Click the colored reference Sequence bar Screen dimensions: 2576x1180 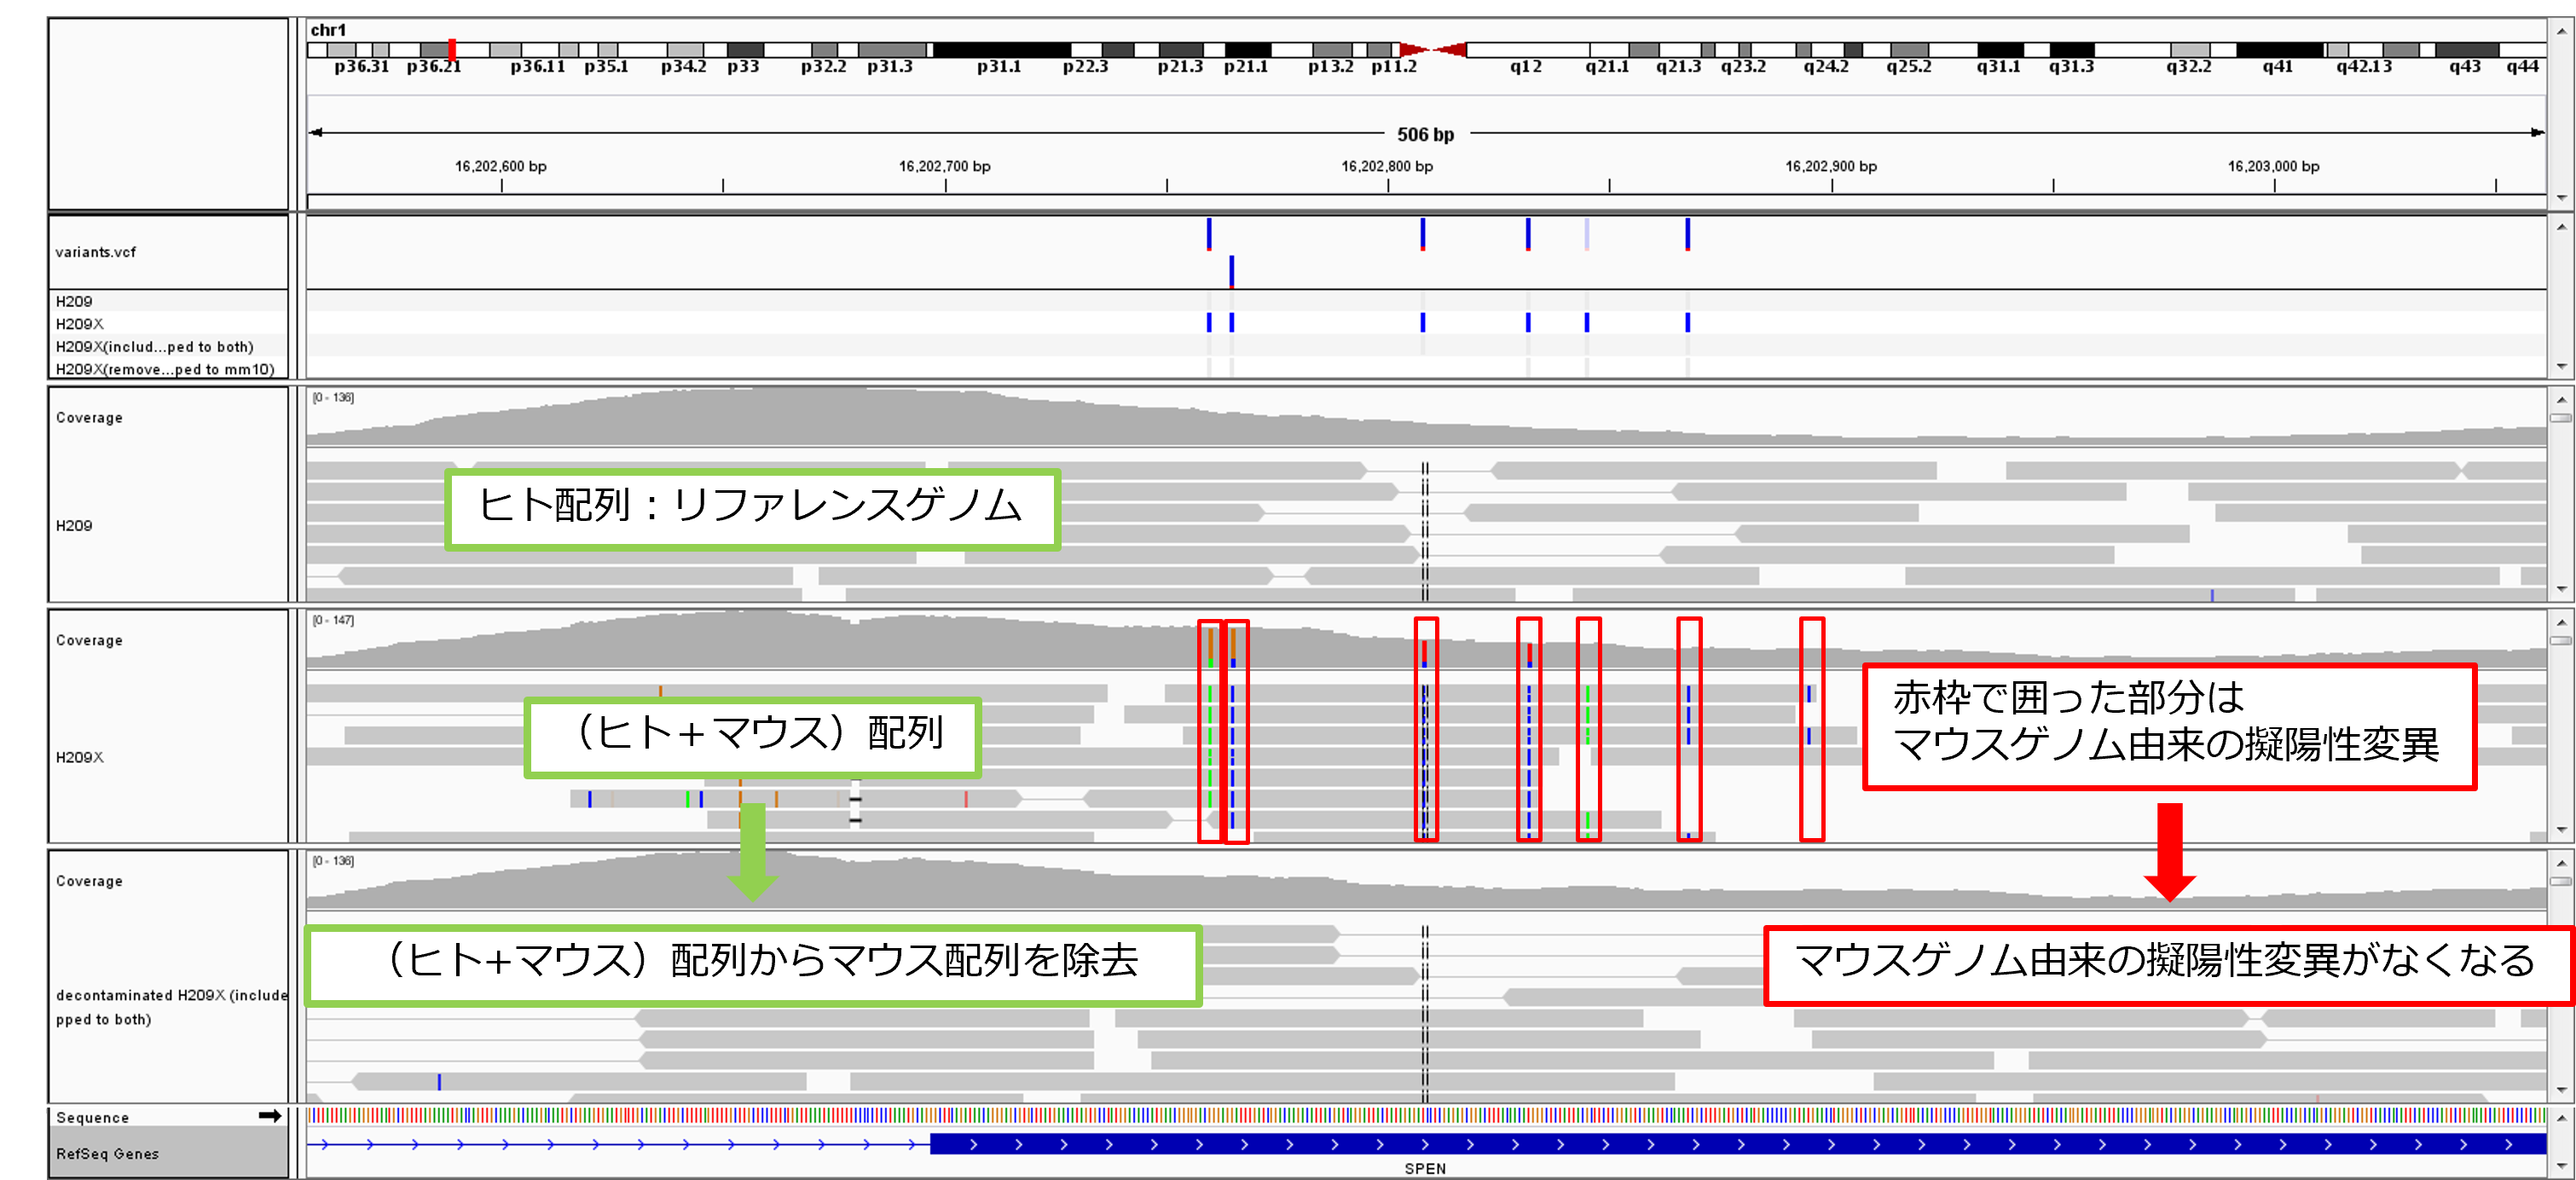1426,1115
